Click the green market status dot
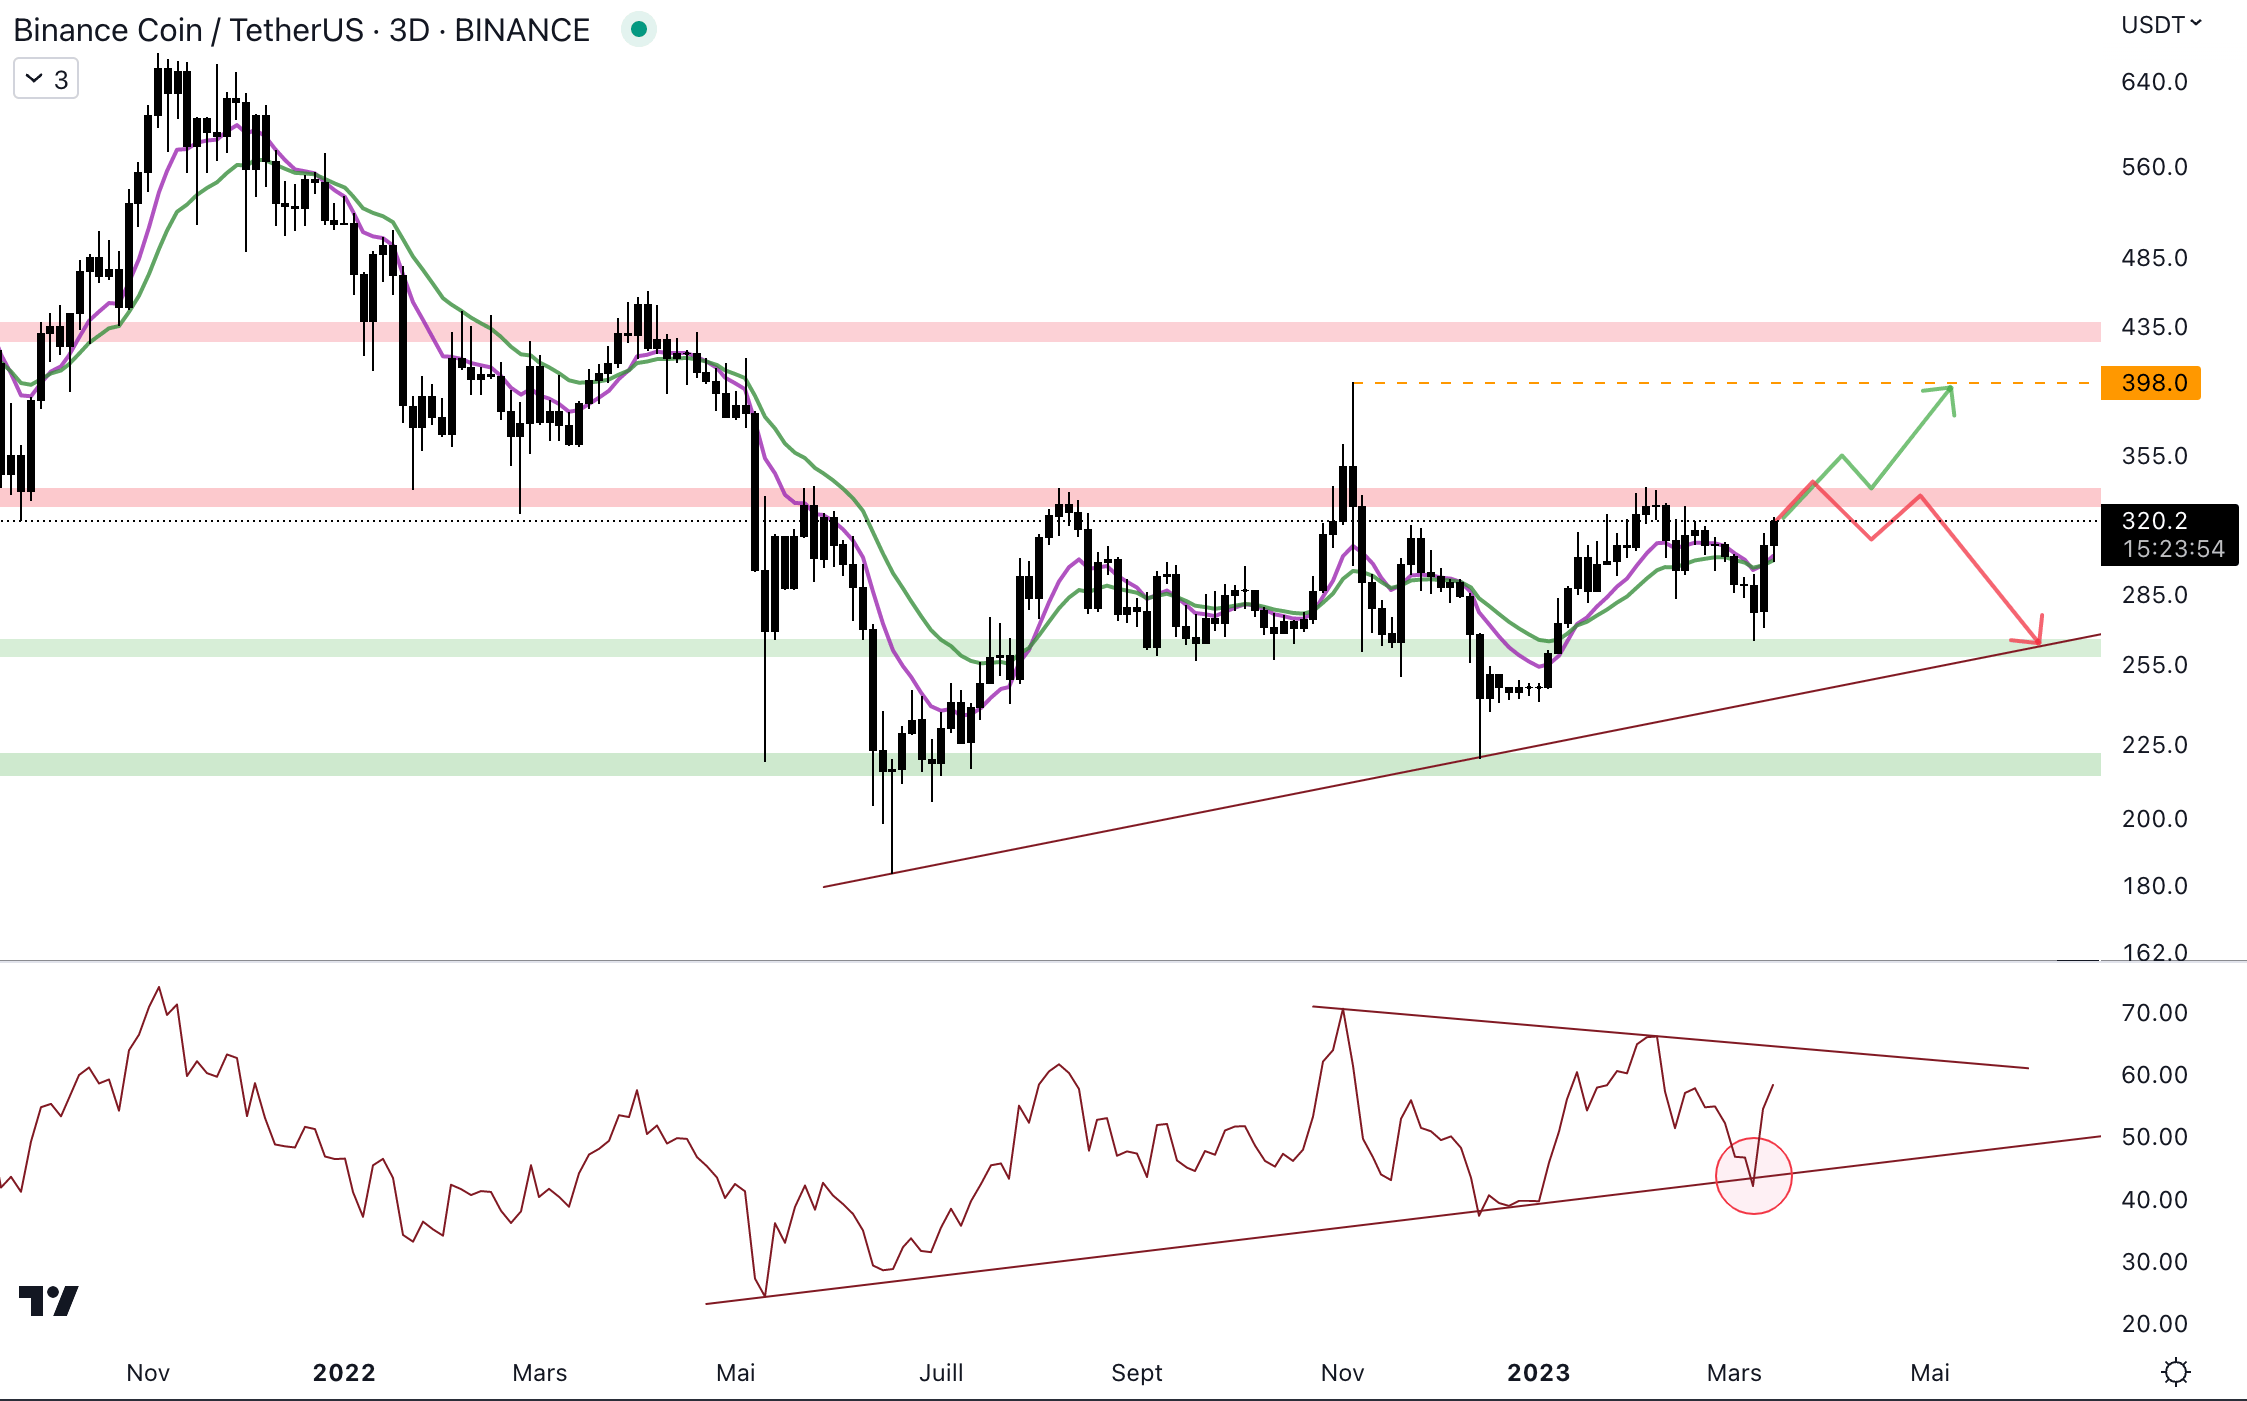This screenshot has height=1401, width=2247. click(x=638, y=29)
